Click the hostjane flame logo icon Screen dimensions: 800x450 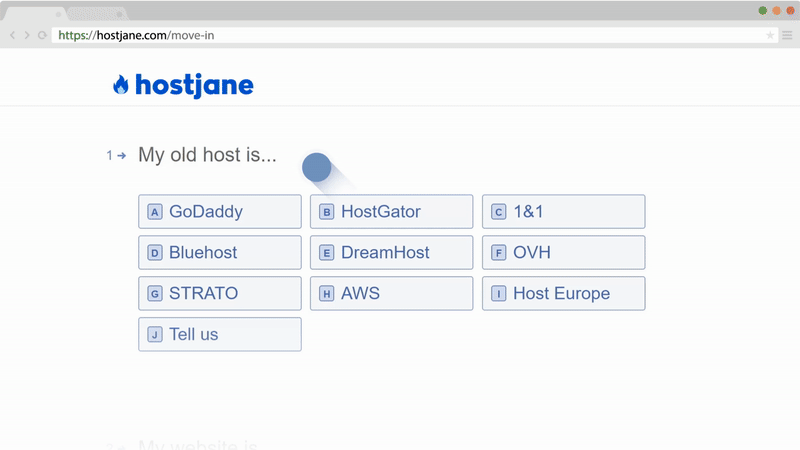click(x=121, y=85)
